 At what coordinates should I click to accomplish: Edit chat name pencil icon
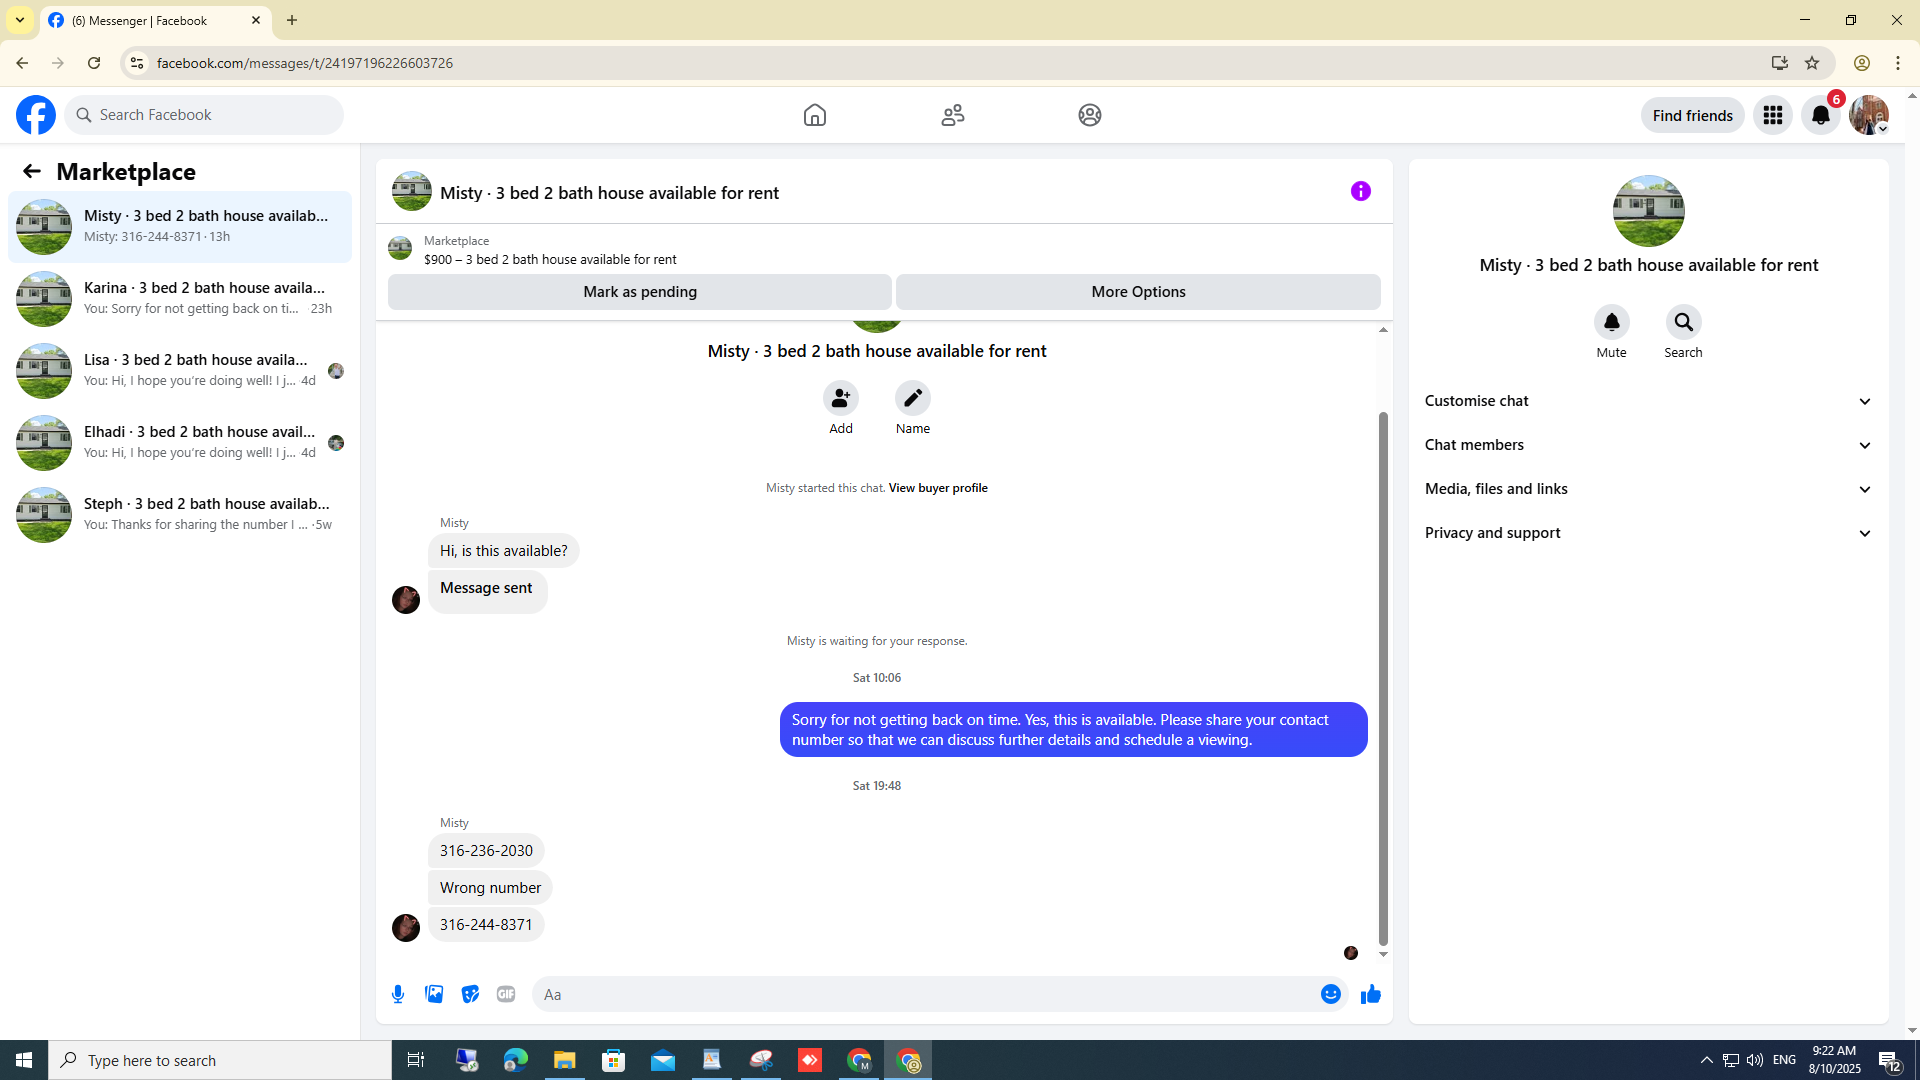click(x=912, y=398)
